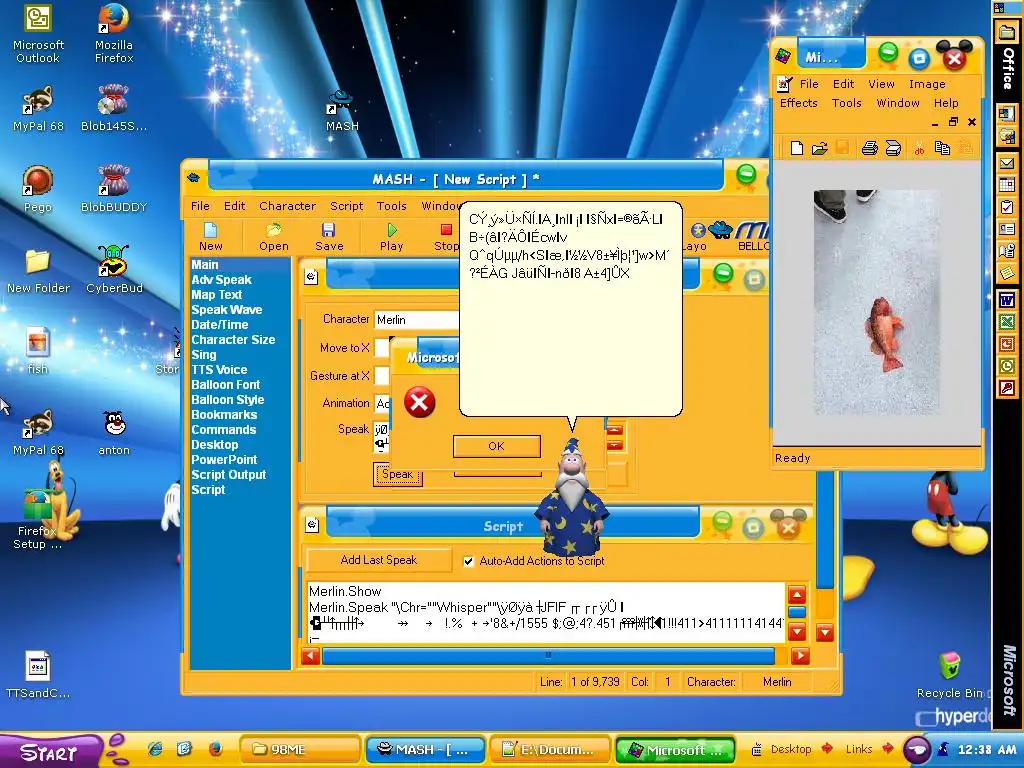Click open folder icon in image viewer toolbar

(x=819, y=148)
